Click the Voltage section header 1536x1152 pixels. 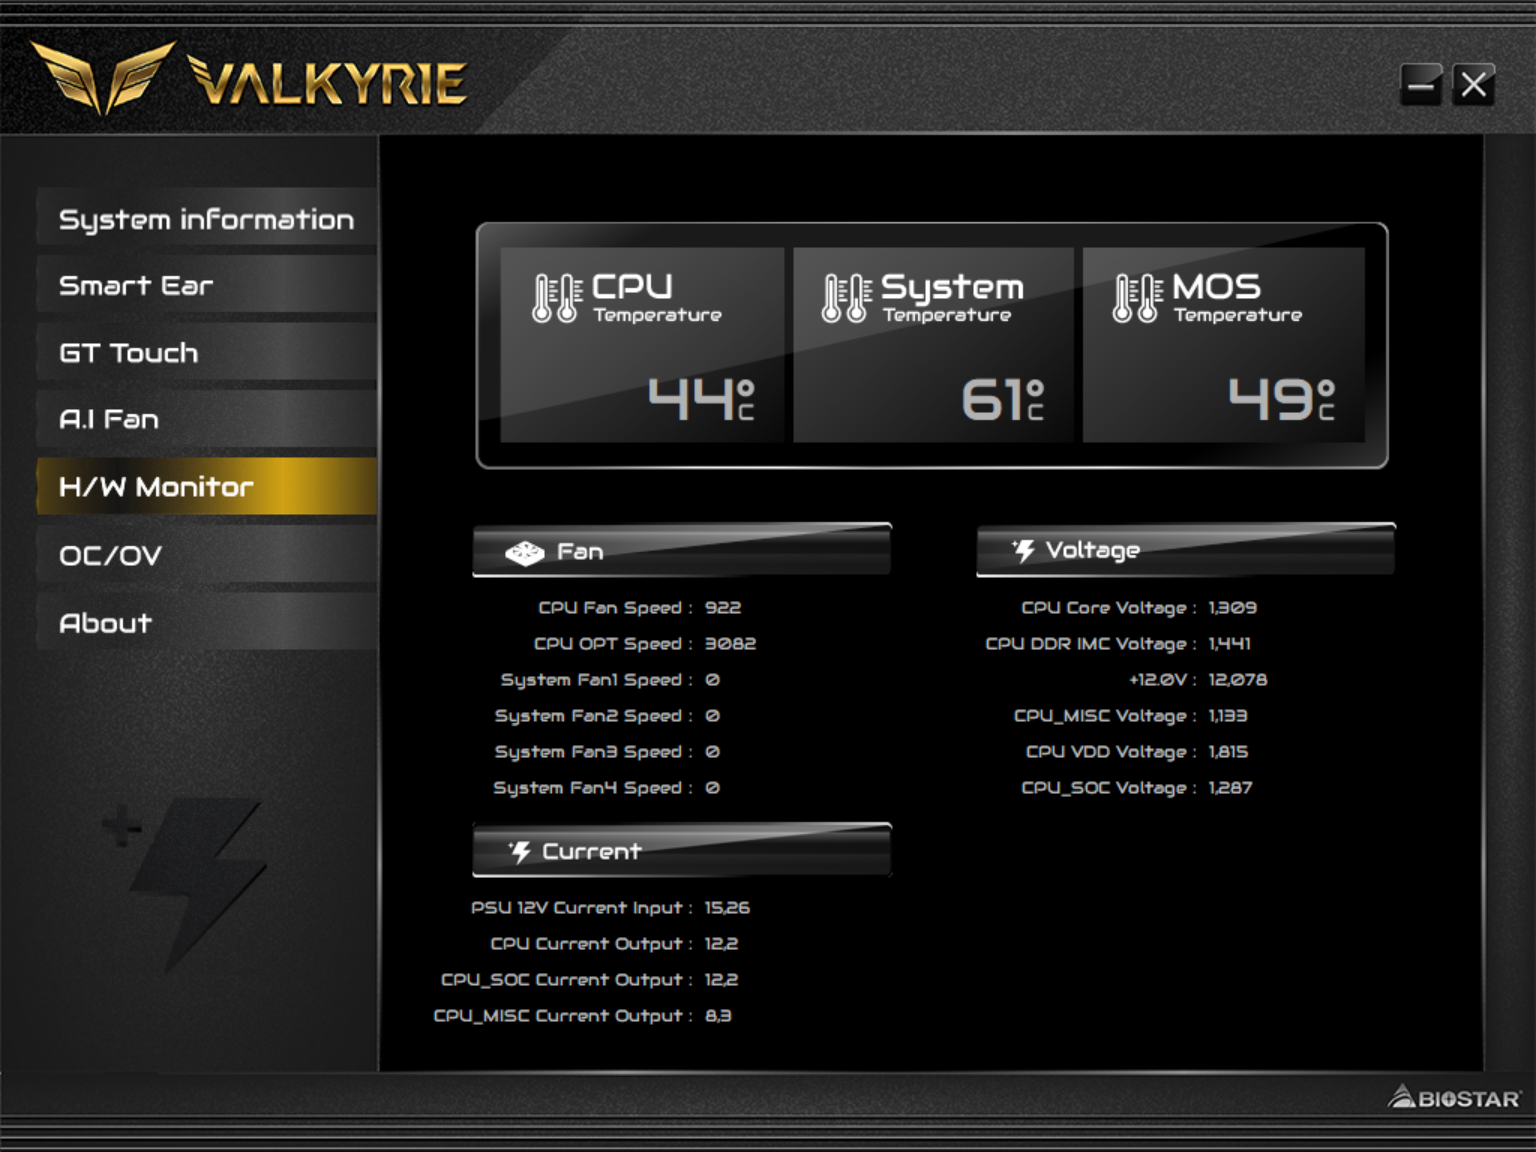(1185, 550)
